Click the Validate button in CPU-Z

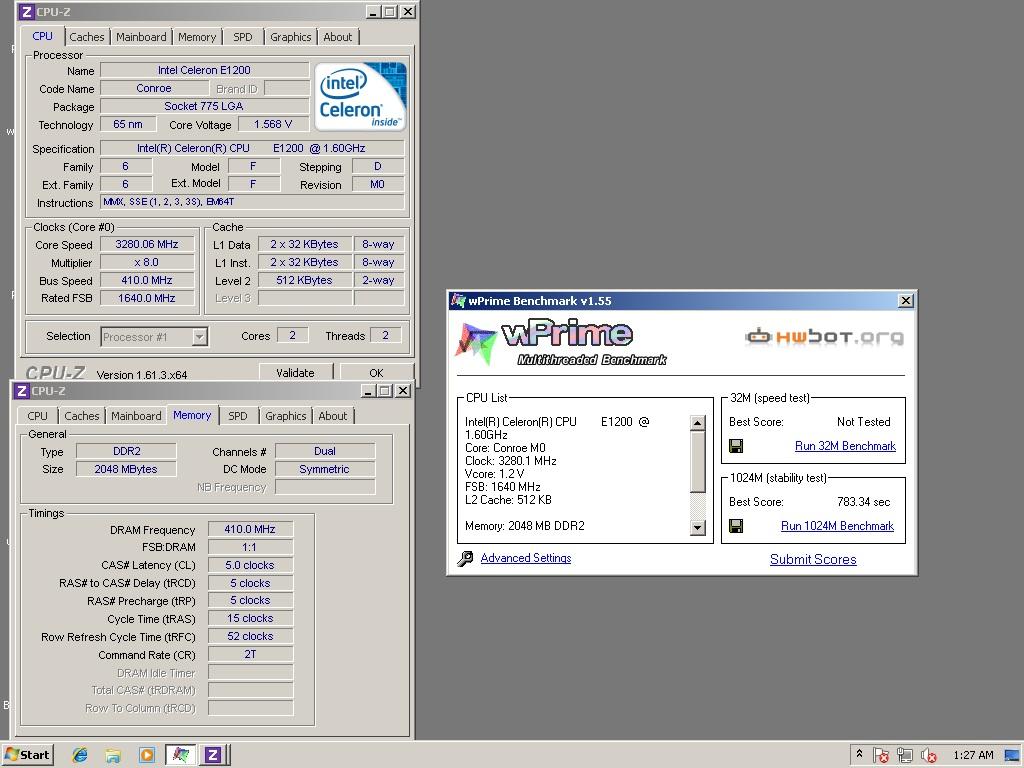click(x=295, y=372)
